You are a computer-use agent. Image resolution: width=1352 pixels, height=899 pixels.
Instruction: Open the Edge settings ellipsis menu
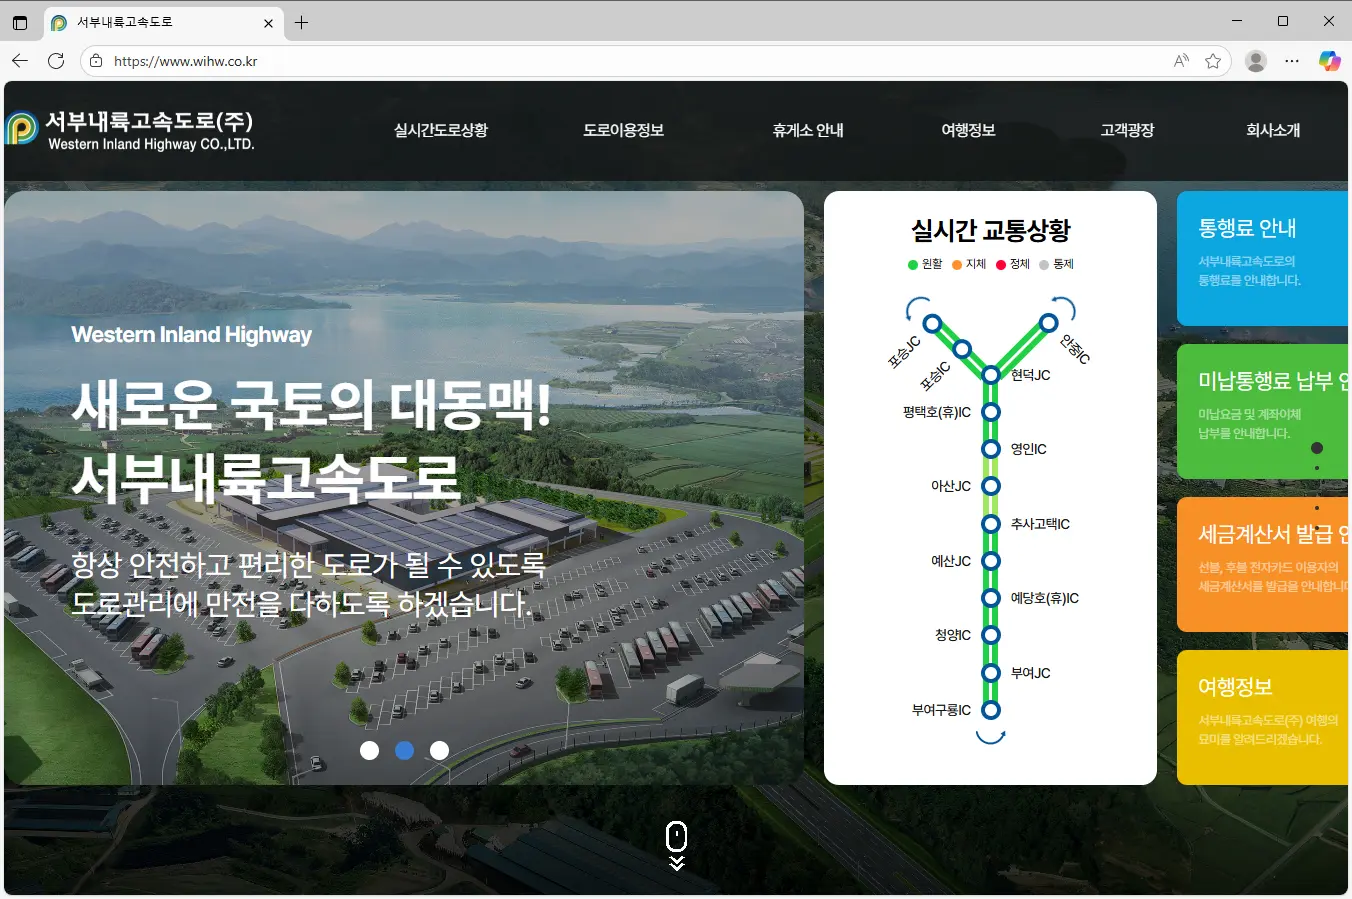1292,61
